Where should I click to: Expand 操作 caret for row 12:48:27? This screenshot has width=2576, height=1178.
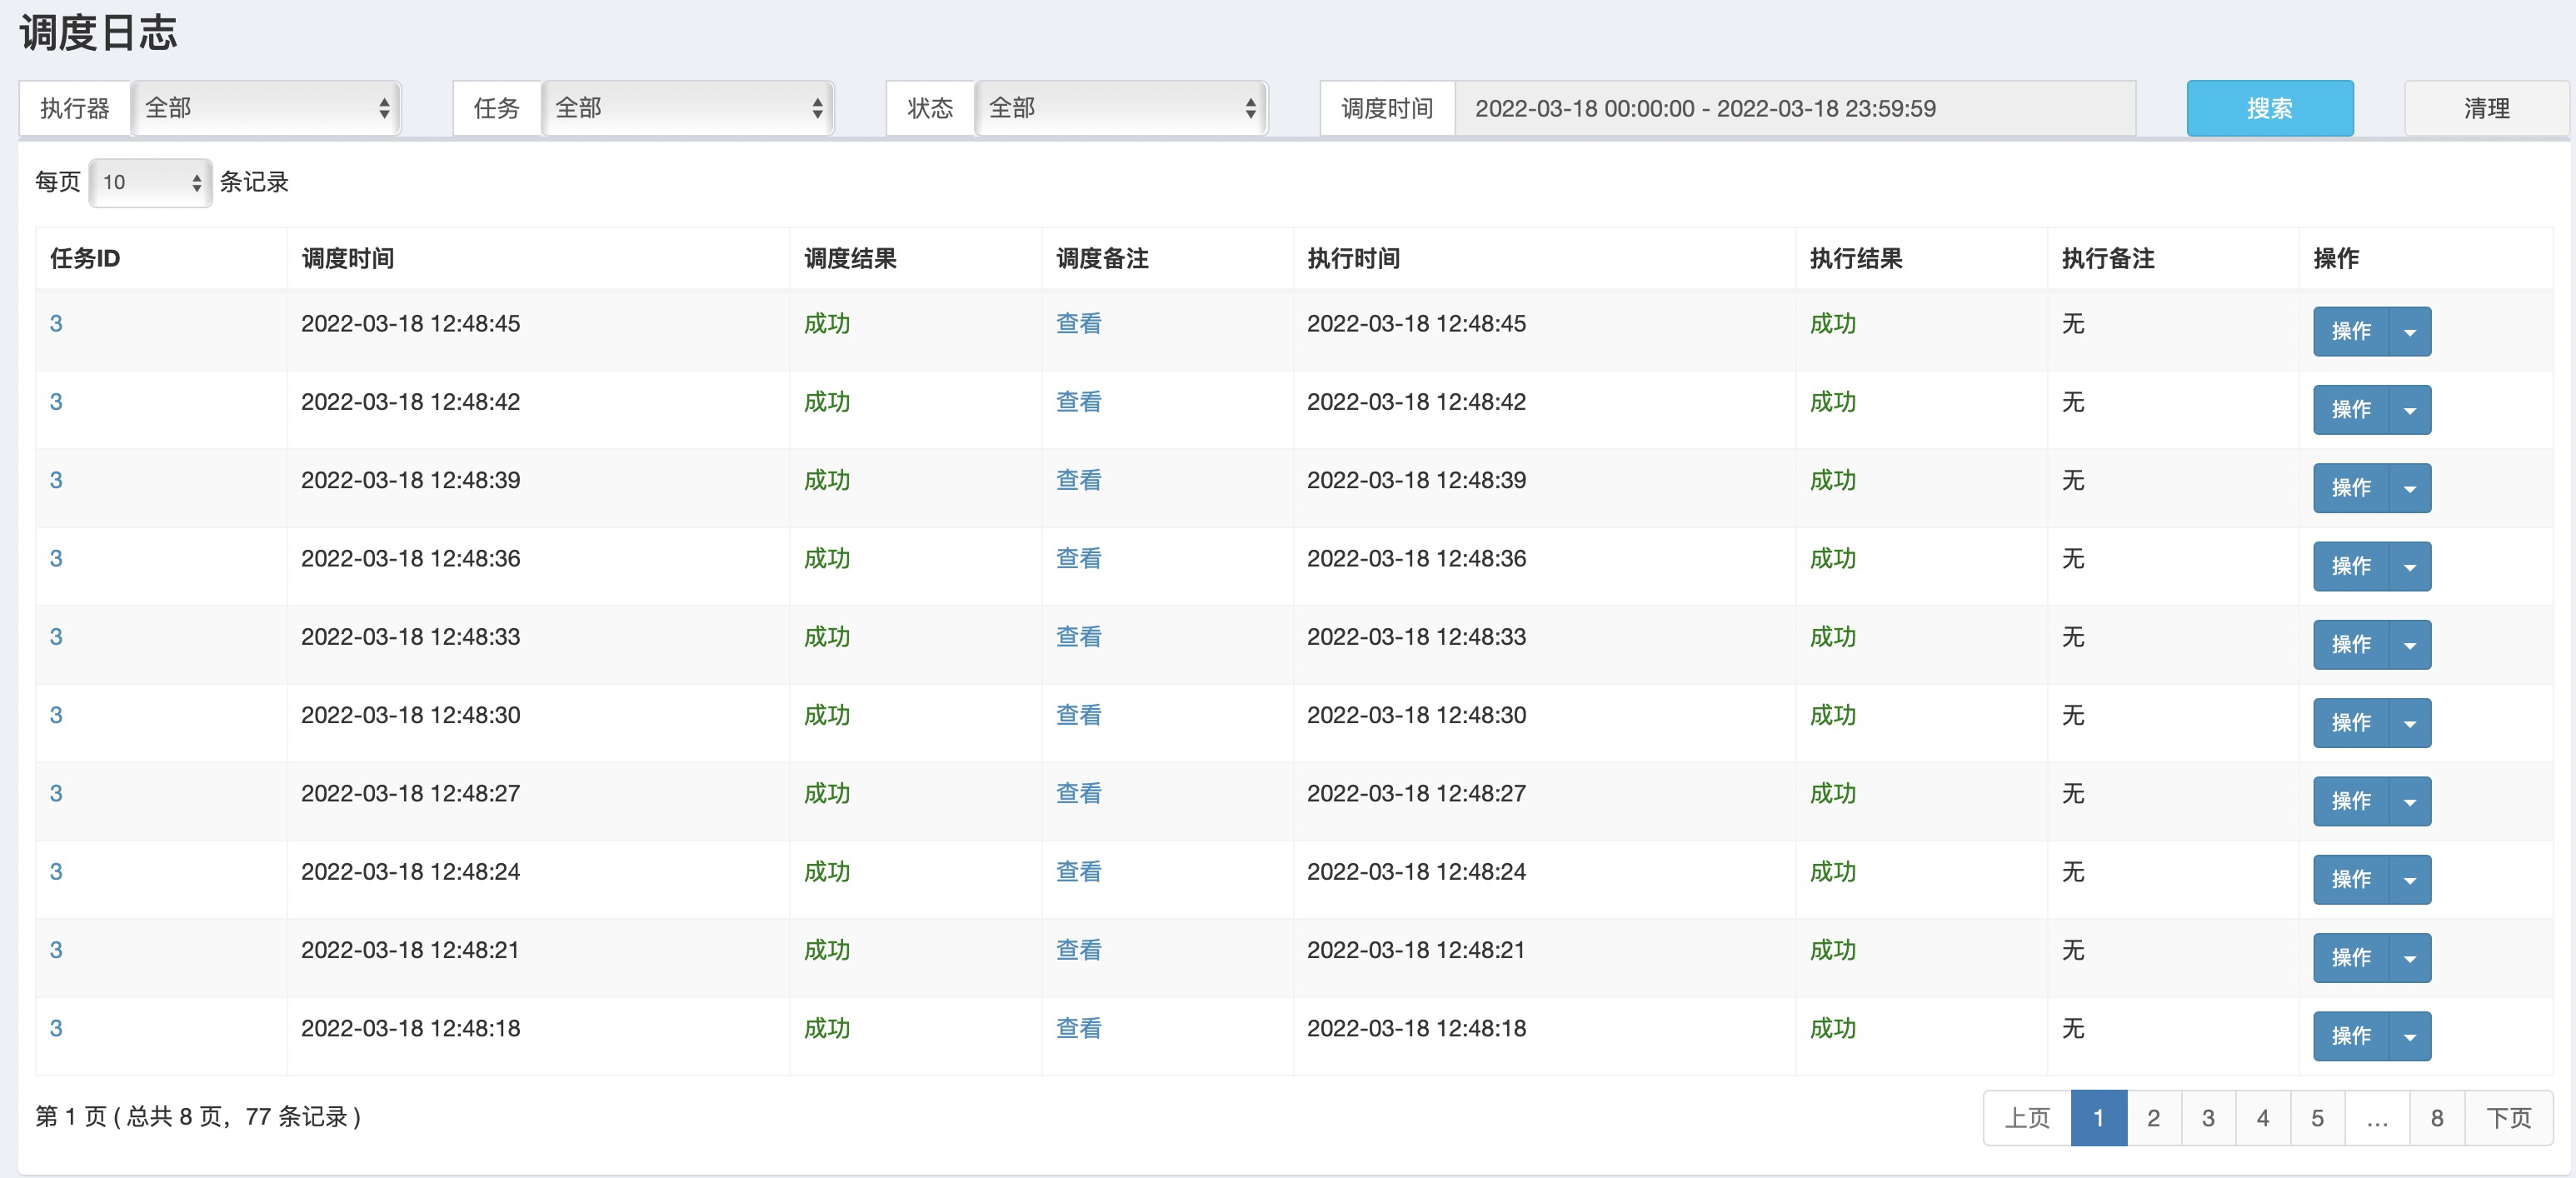click(2410, 801)
